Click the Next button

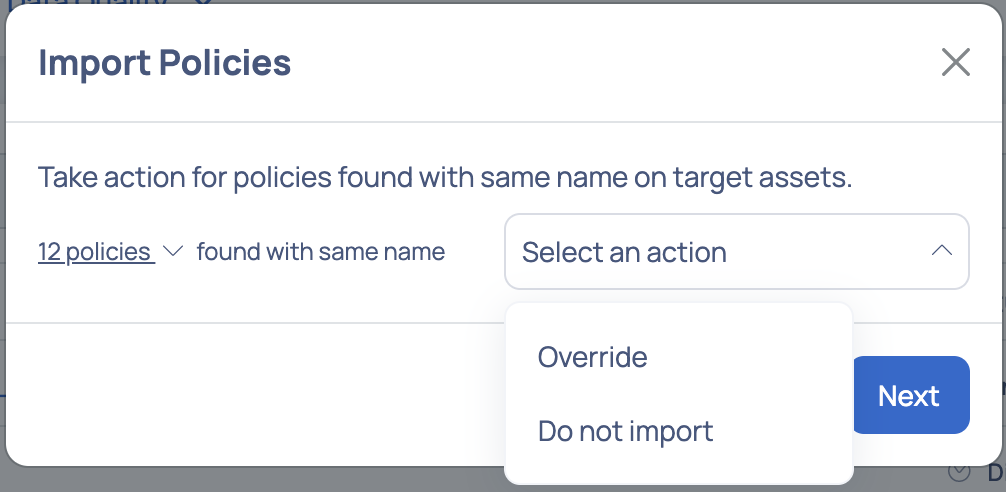pos(909,395)
